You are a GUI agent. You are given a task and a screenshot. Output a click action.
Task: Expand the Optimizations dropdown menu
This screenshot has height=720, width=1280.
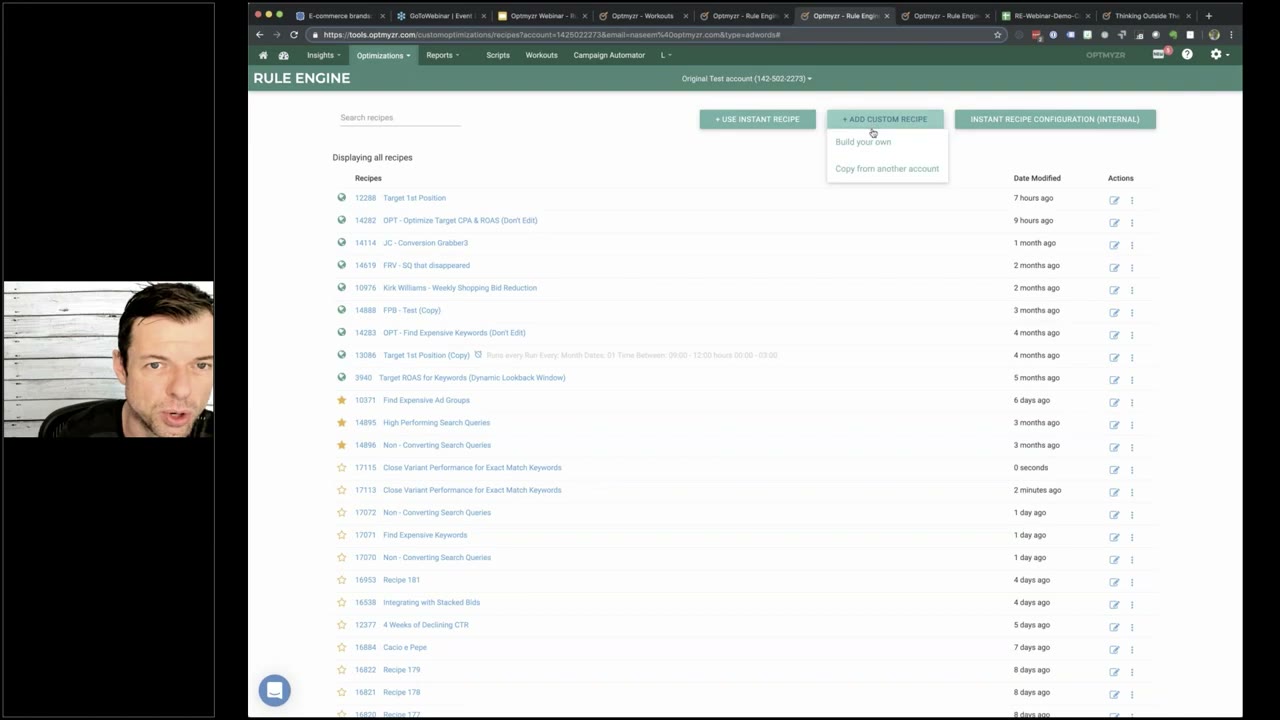[x=383, y=55]
